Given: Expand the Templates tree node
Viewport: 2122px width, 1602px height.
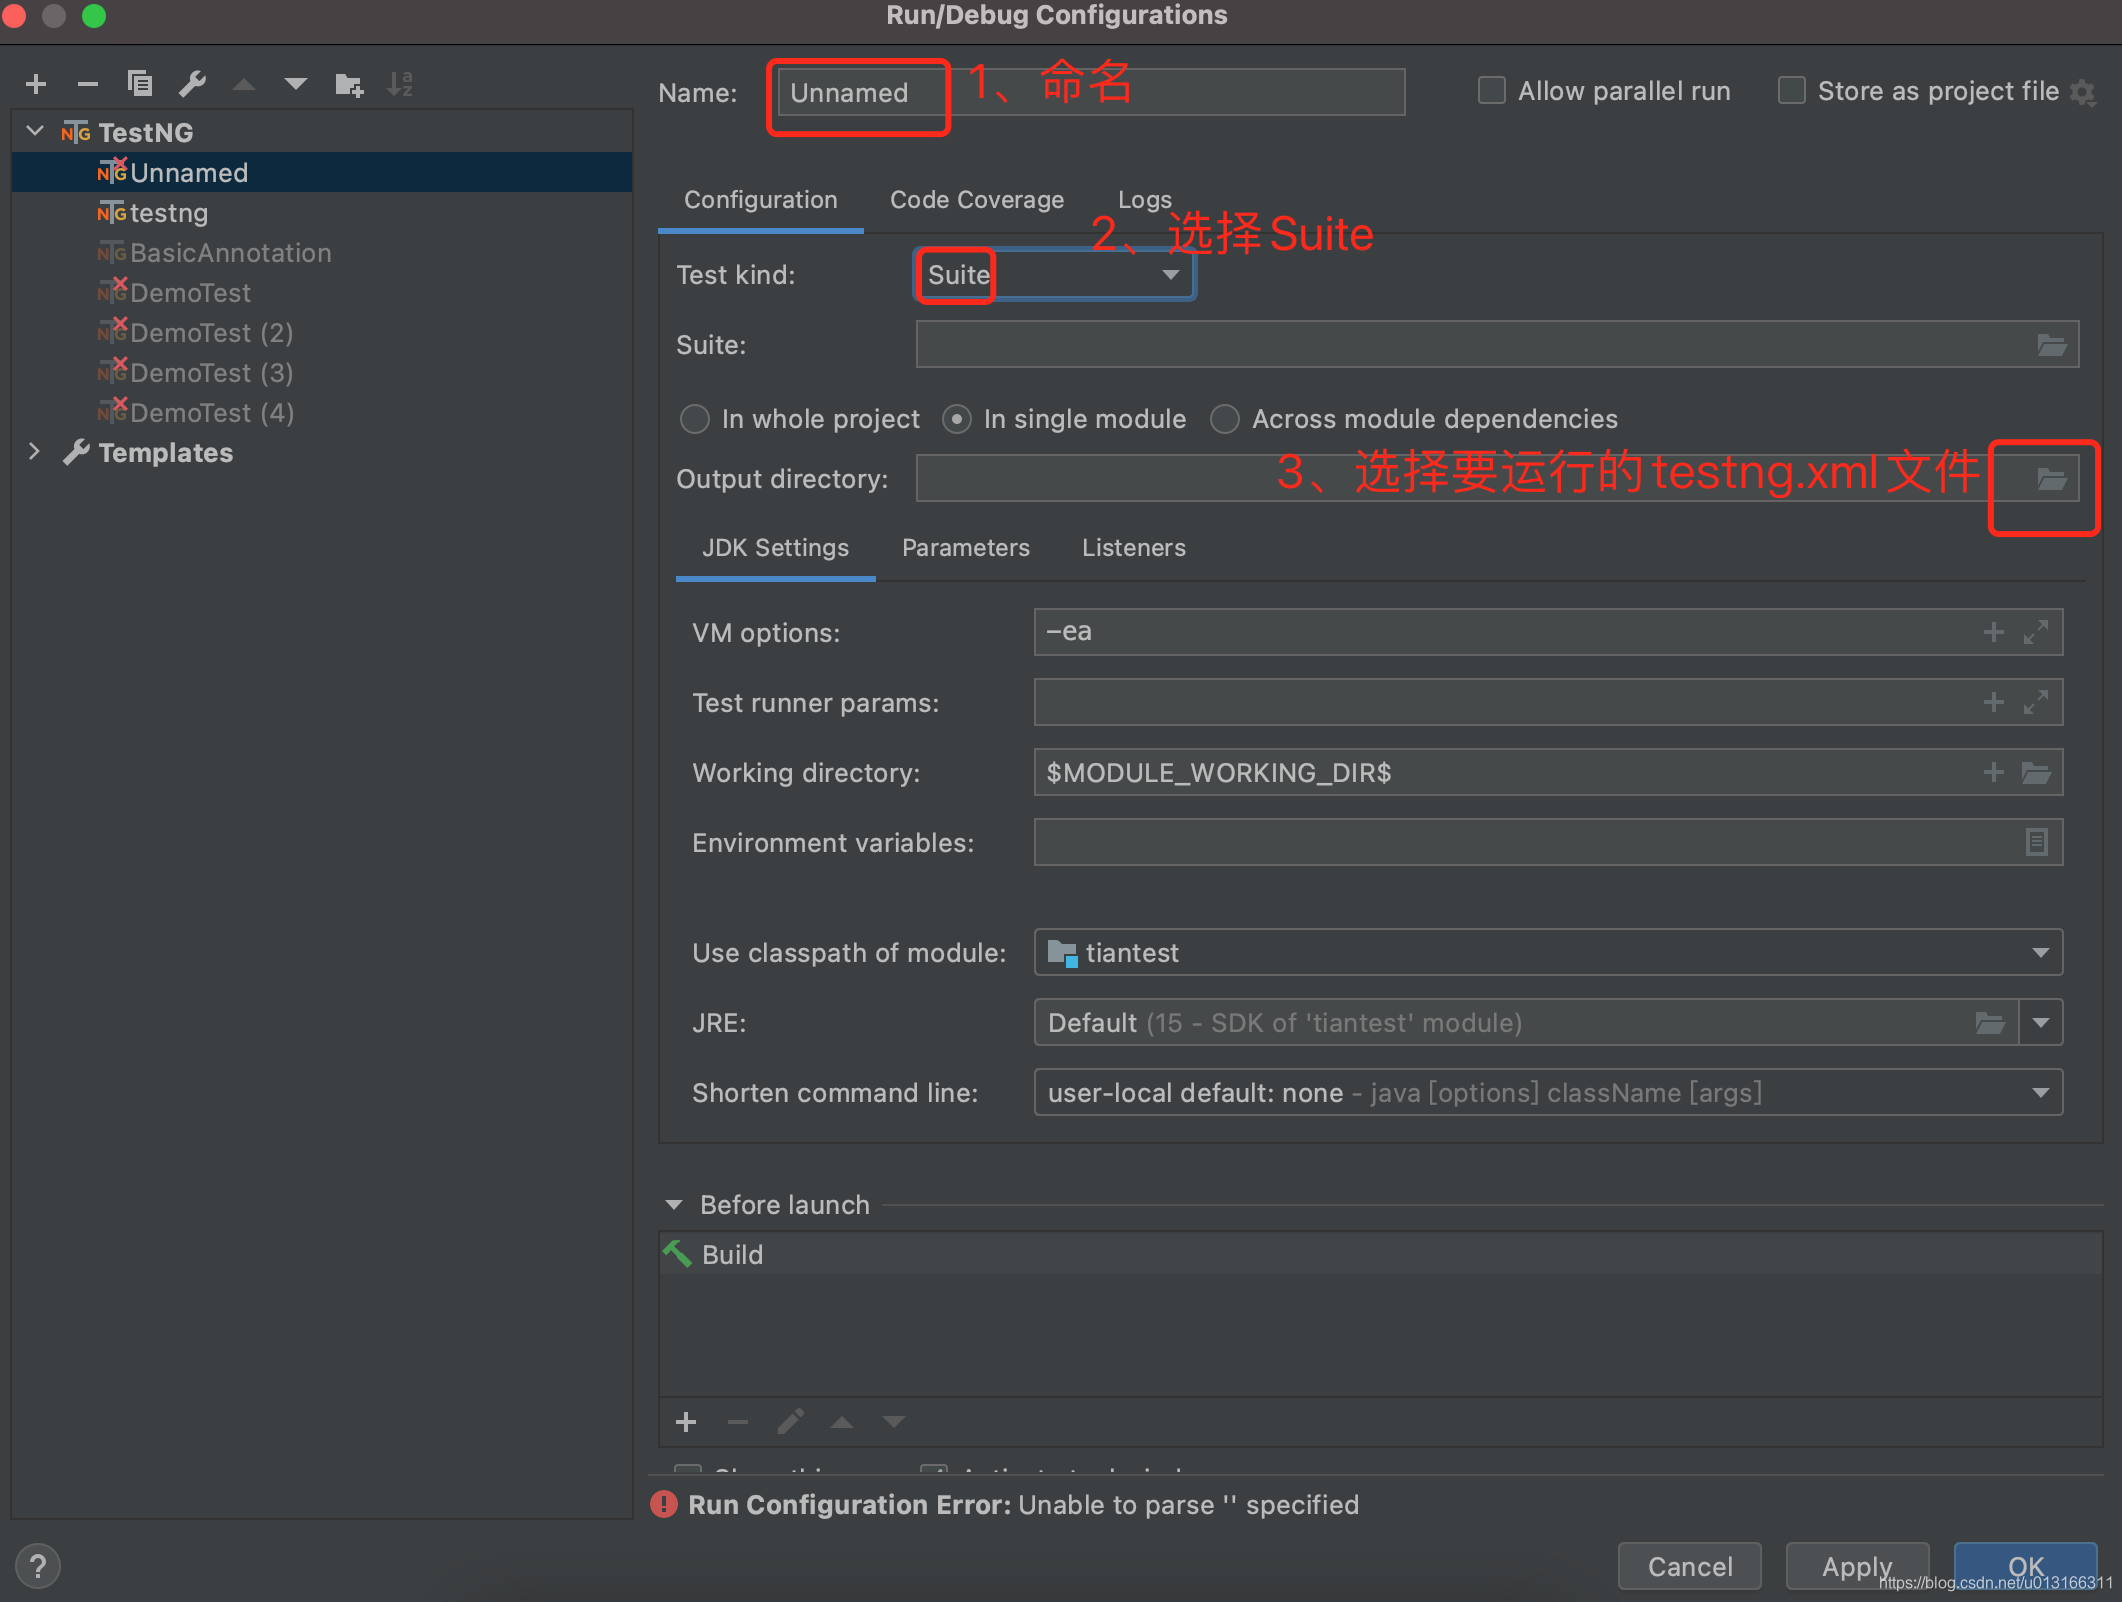Looking at the screenshot, I should click(x=34, y=452).
